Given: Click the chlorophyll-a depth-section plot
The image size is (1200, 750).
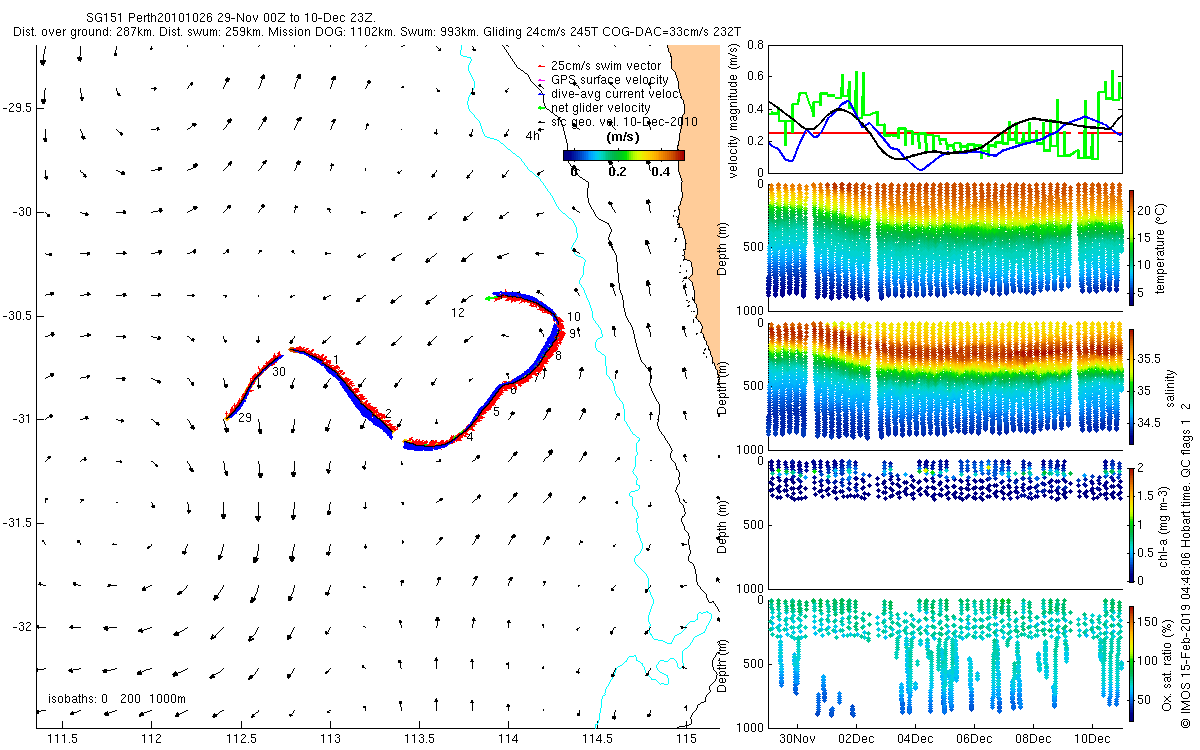Looking at the screenshot, I should coord(945,524).
